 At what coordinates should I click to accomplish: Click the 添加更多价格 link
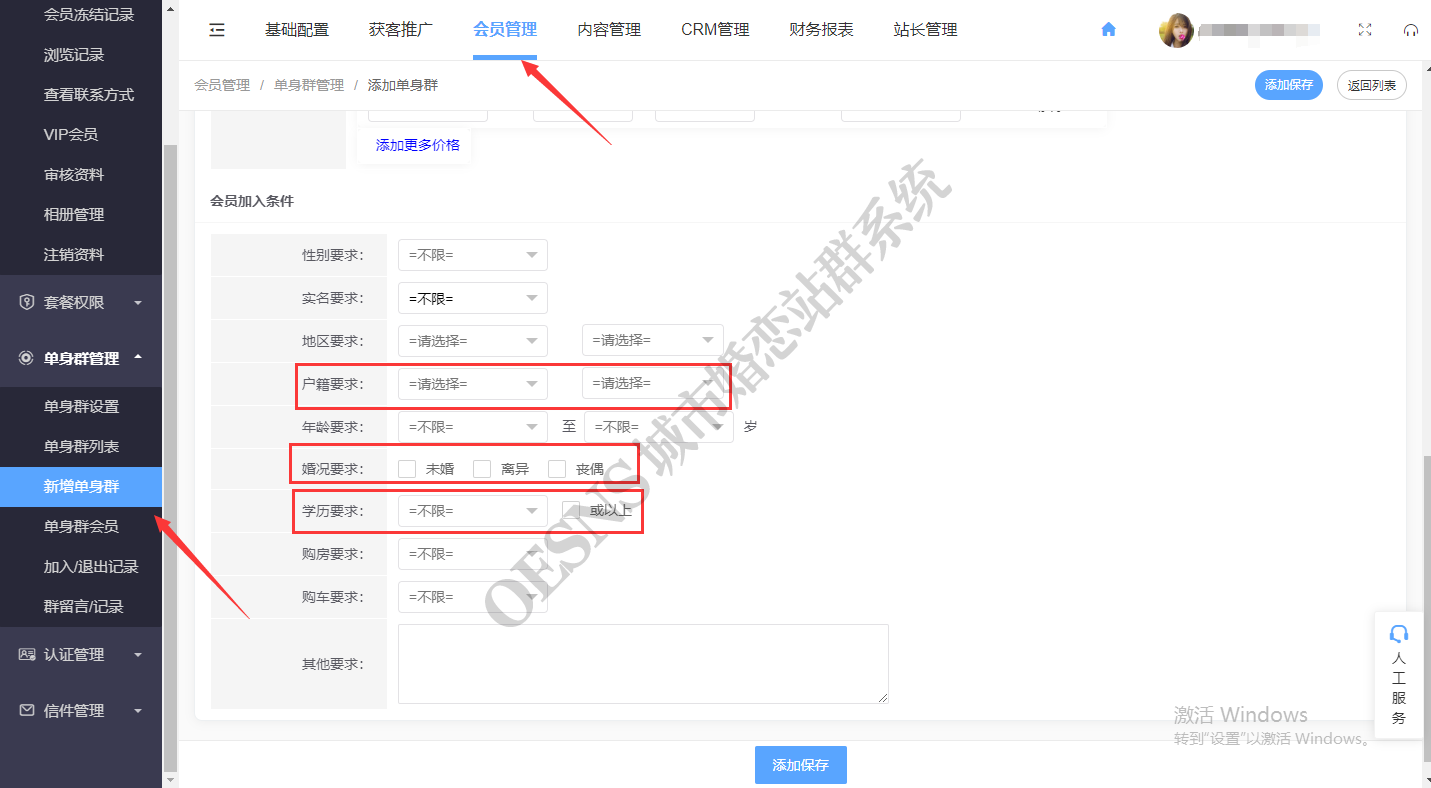coord(418,145)
